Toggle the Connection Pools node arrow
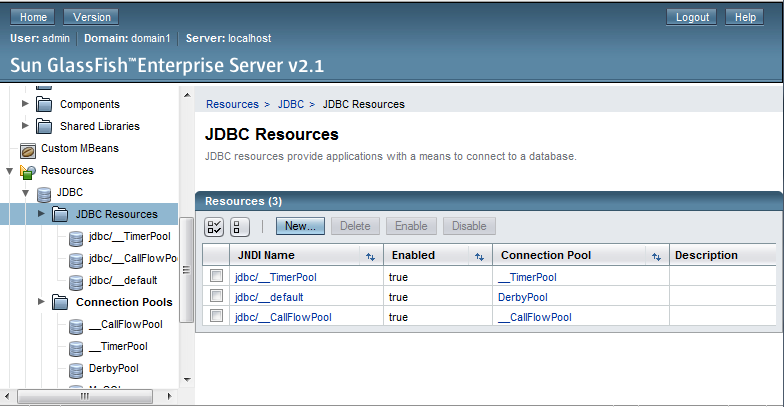 click(x=41, y=302)
